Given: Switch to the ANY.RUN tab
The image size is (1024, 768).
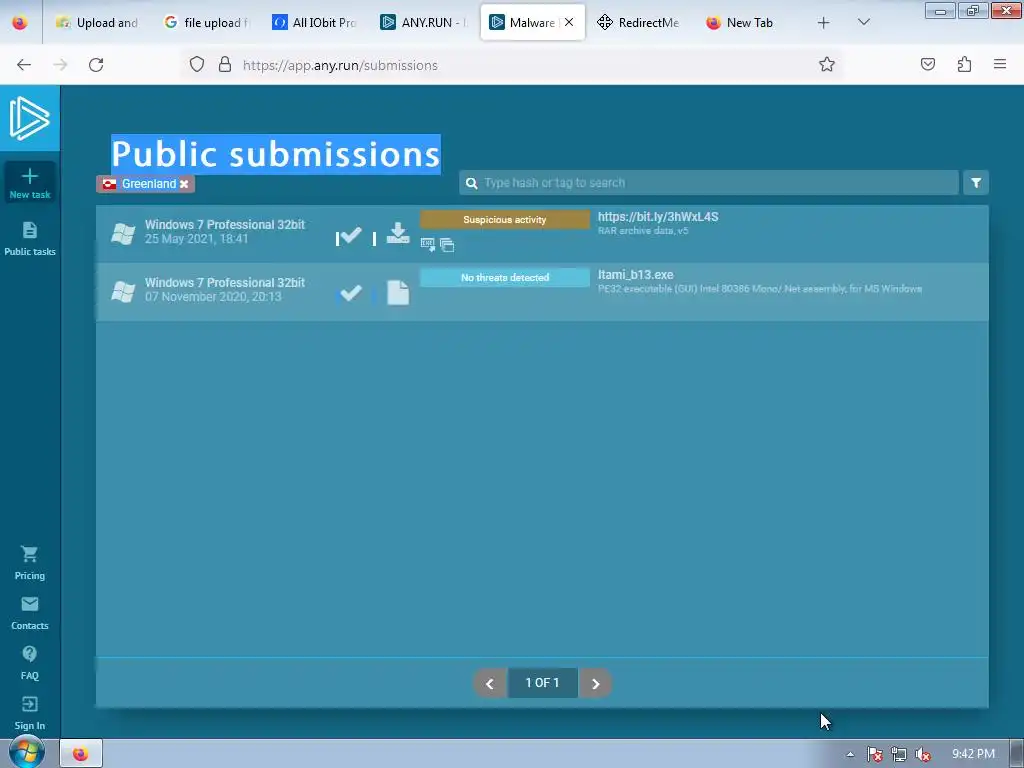Looking at the screenshot, I should pos(423,23).
